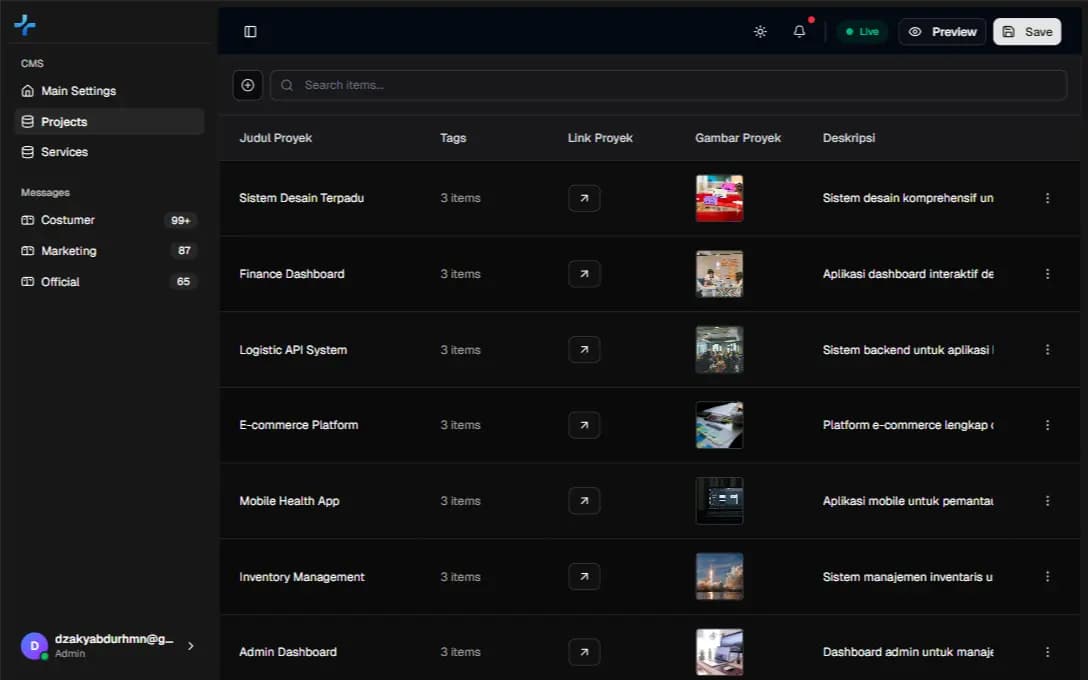The image size is (1088, 680).
Task: Select Projects in sidebar
Action: (x=109, y=121)
